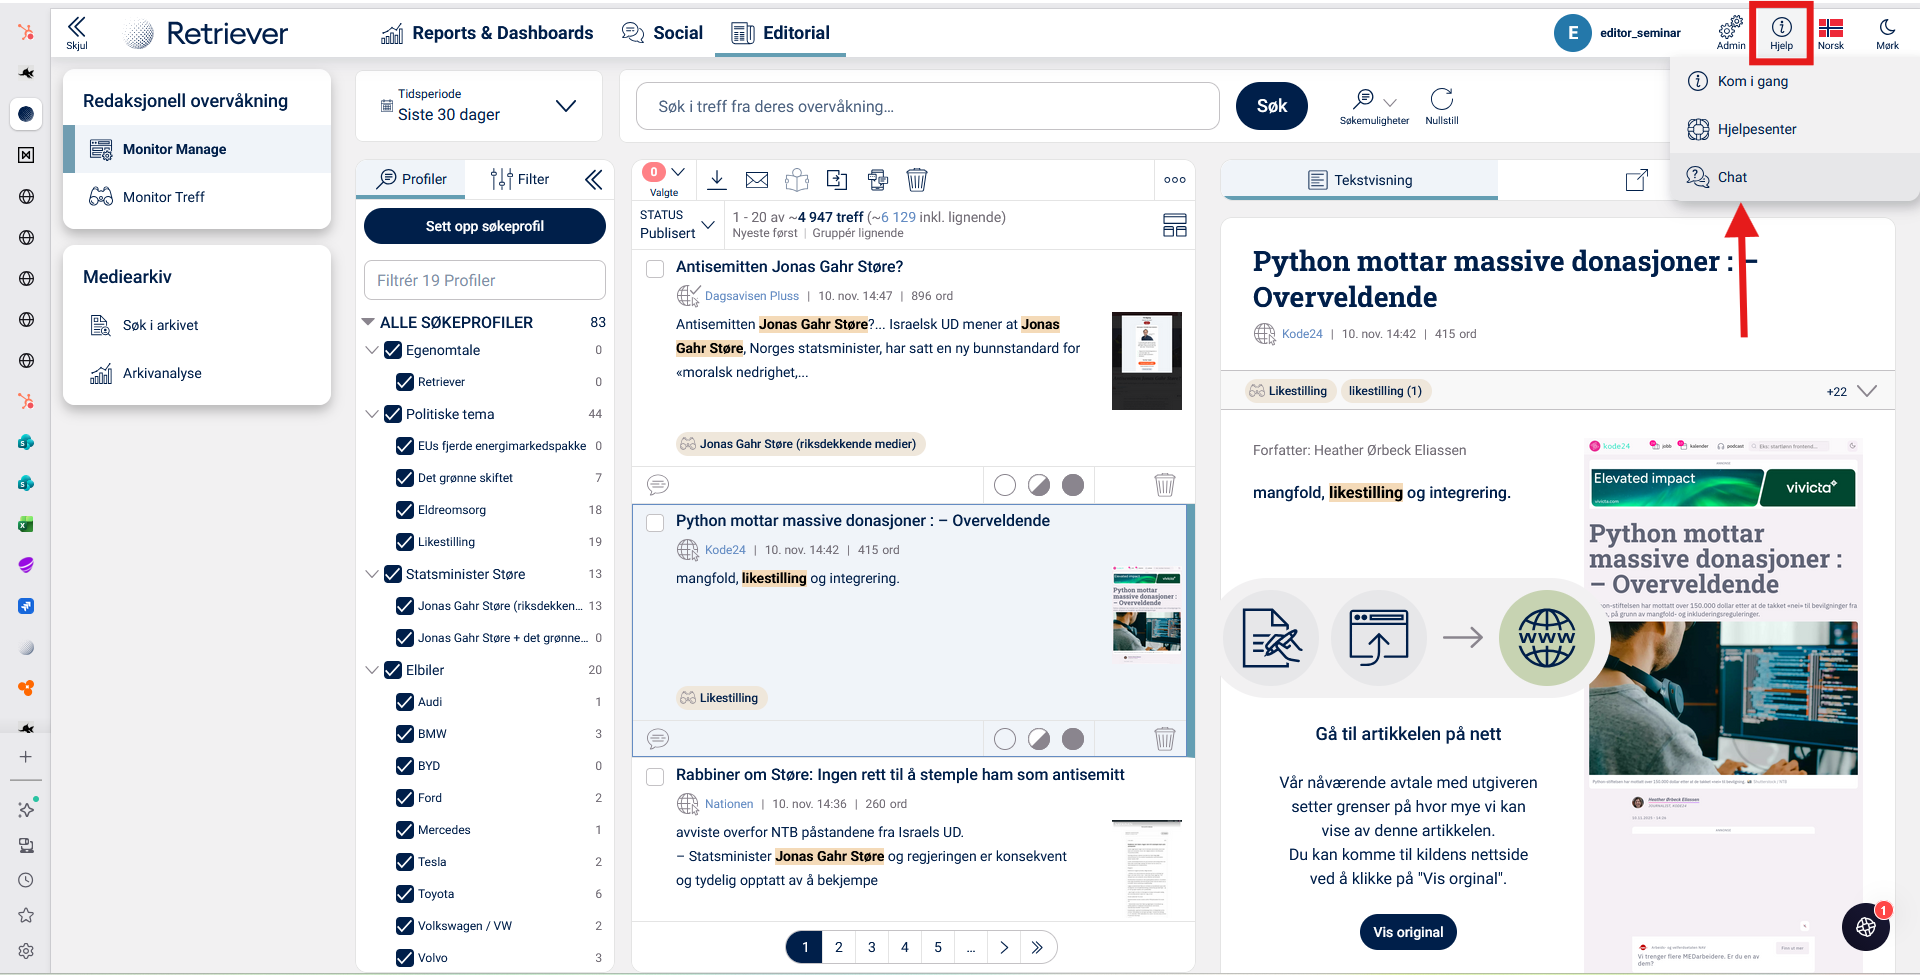Collapse sidebar with Skjul icon
Screen dimensions: 1920x975
[77, 32]
